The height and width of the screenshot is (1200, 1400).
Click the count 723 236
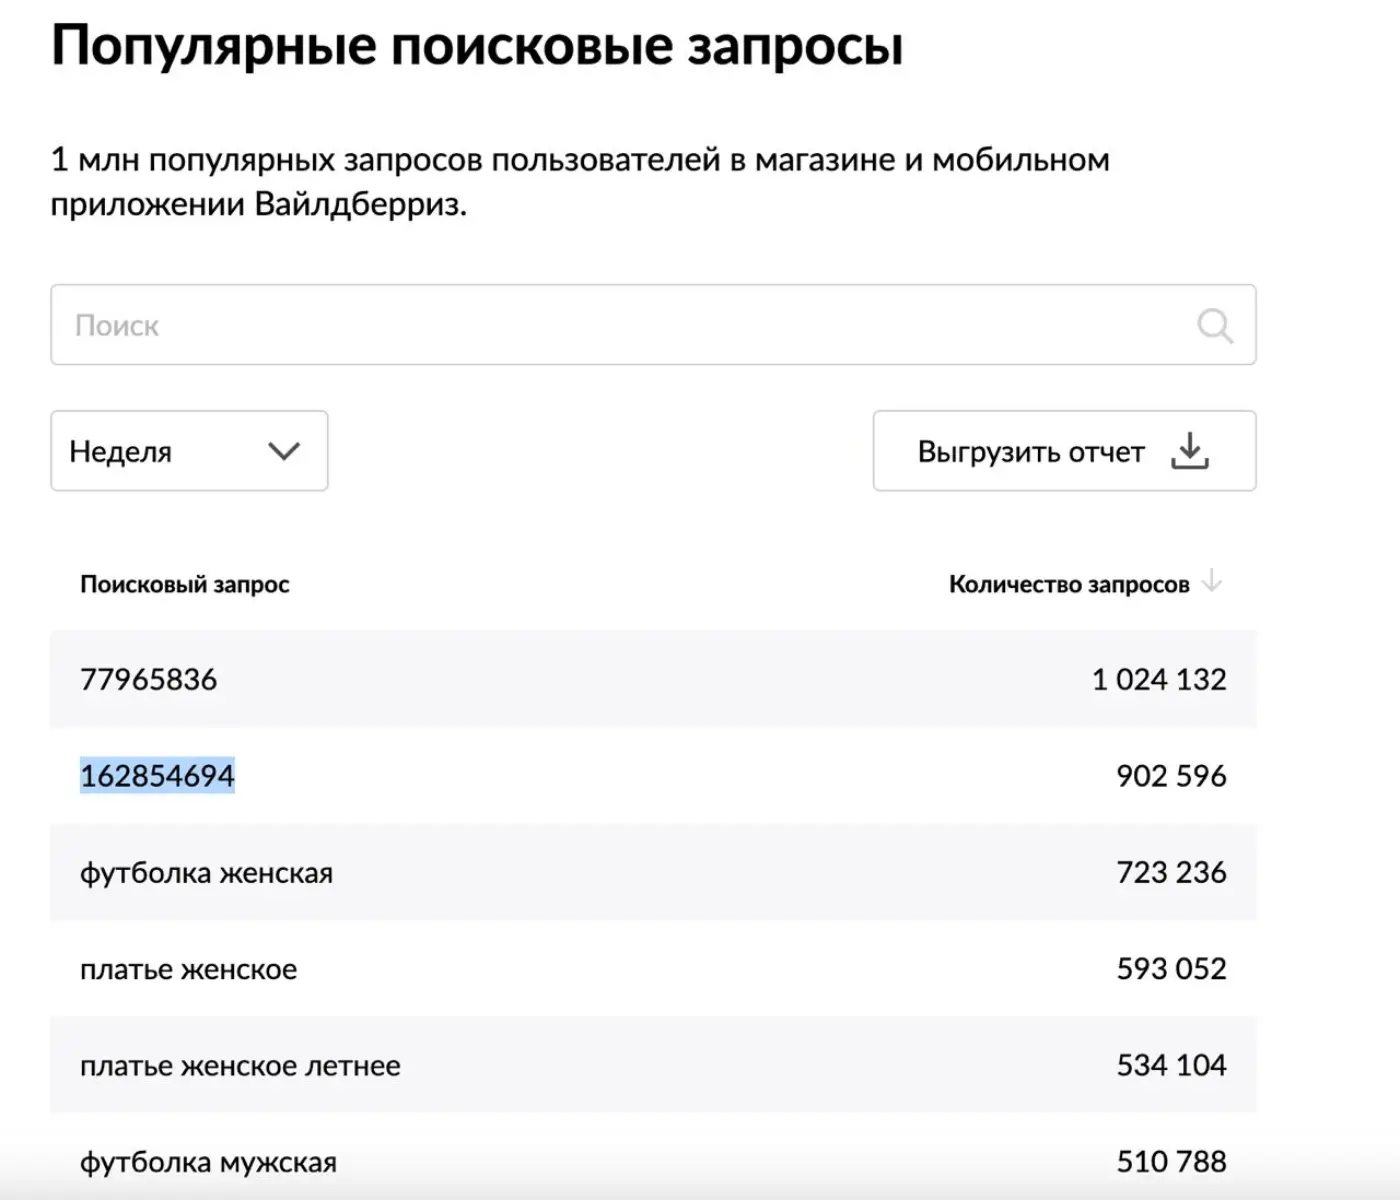[1171, 873]
